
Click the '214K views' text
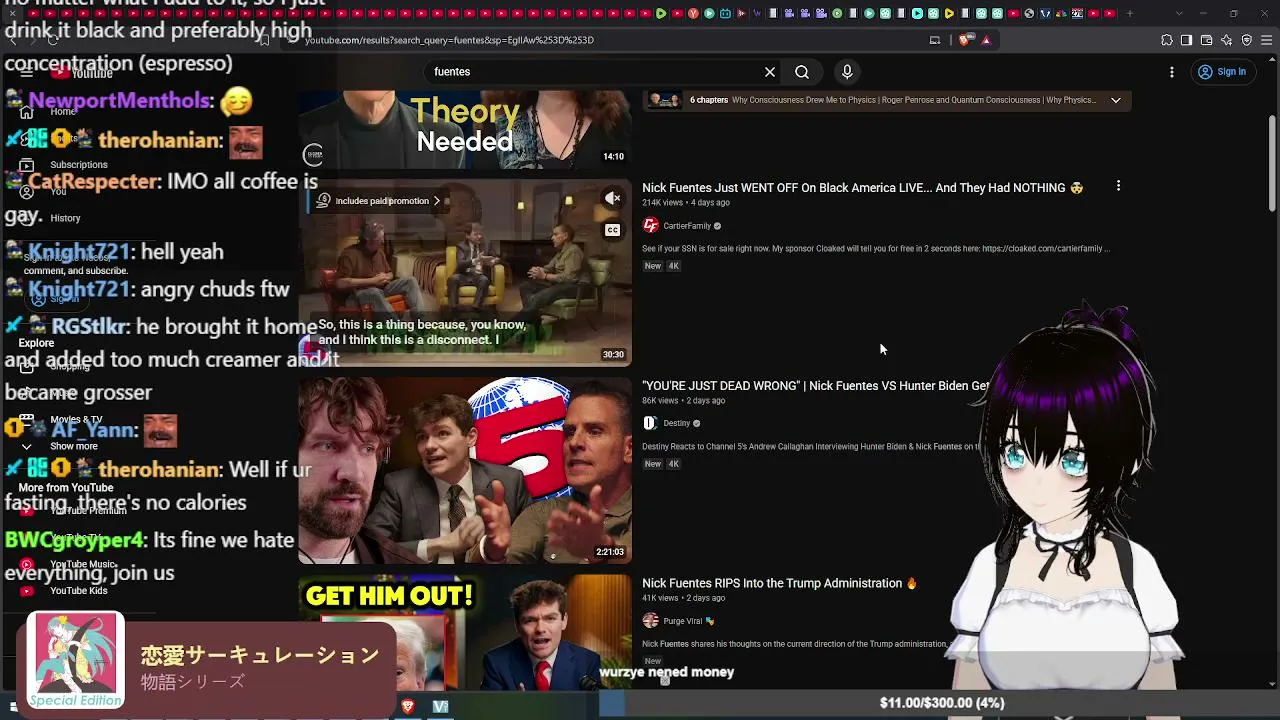click(662, 203)
